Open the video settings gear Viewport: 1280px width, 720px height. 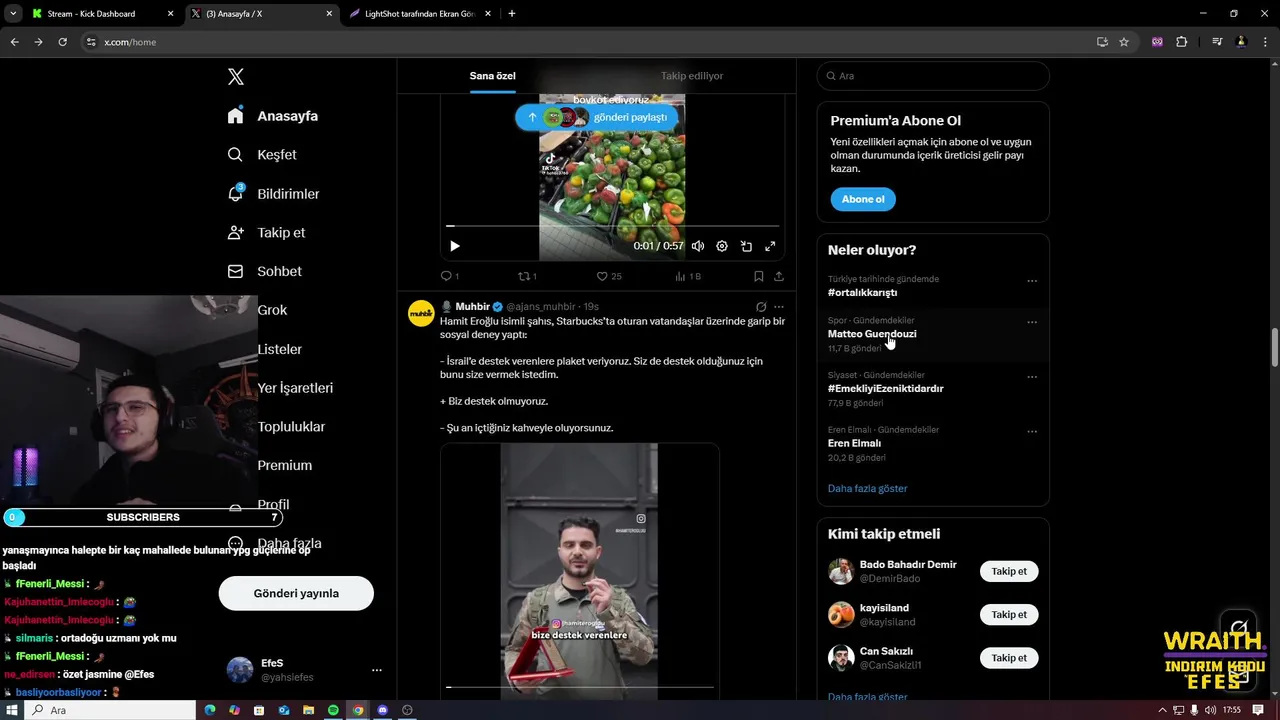click(722, 246)
